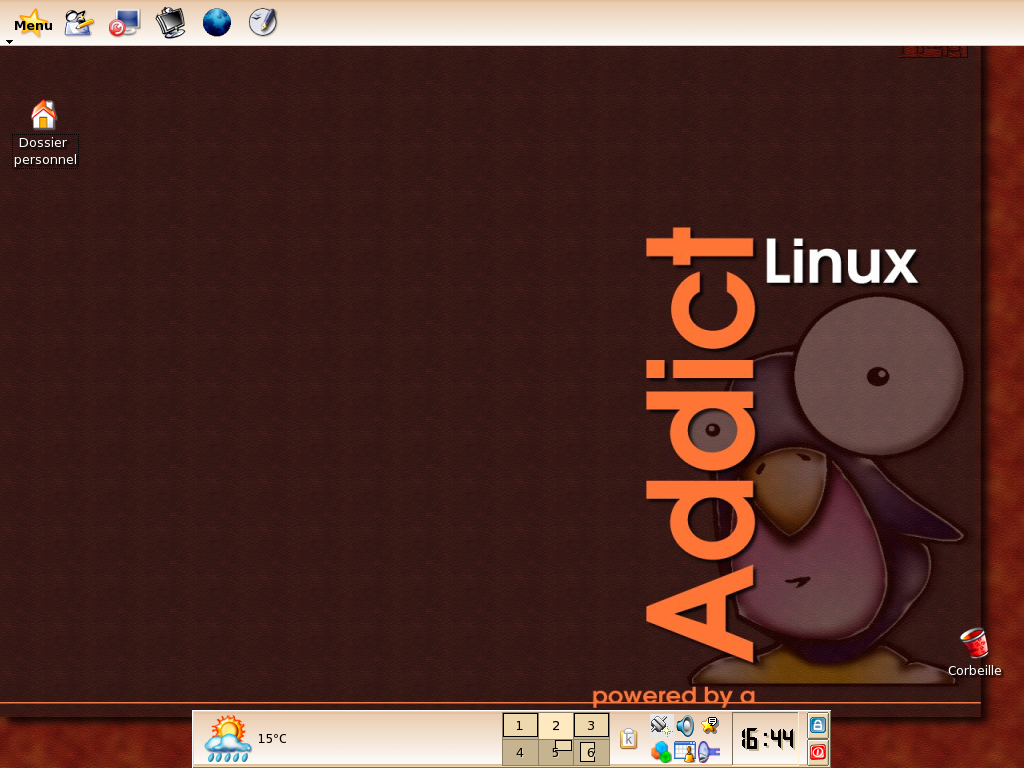
Task: Open the speaker volume mixer icon
Action: click(x=685, y=726)
